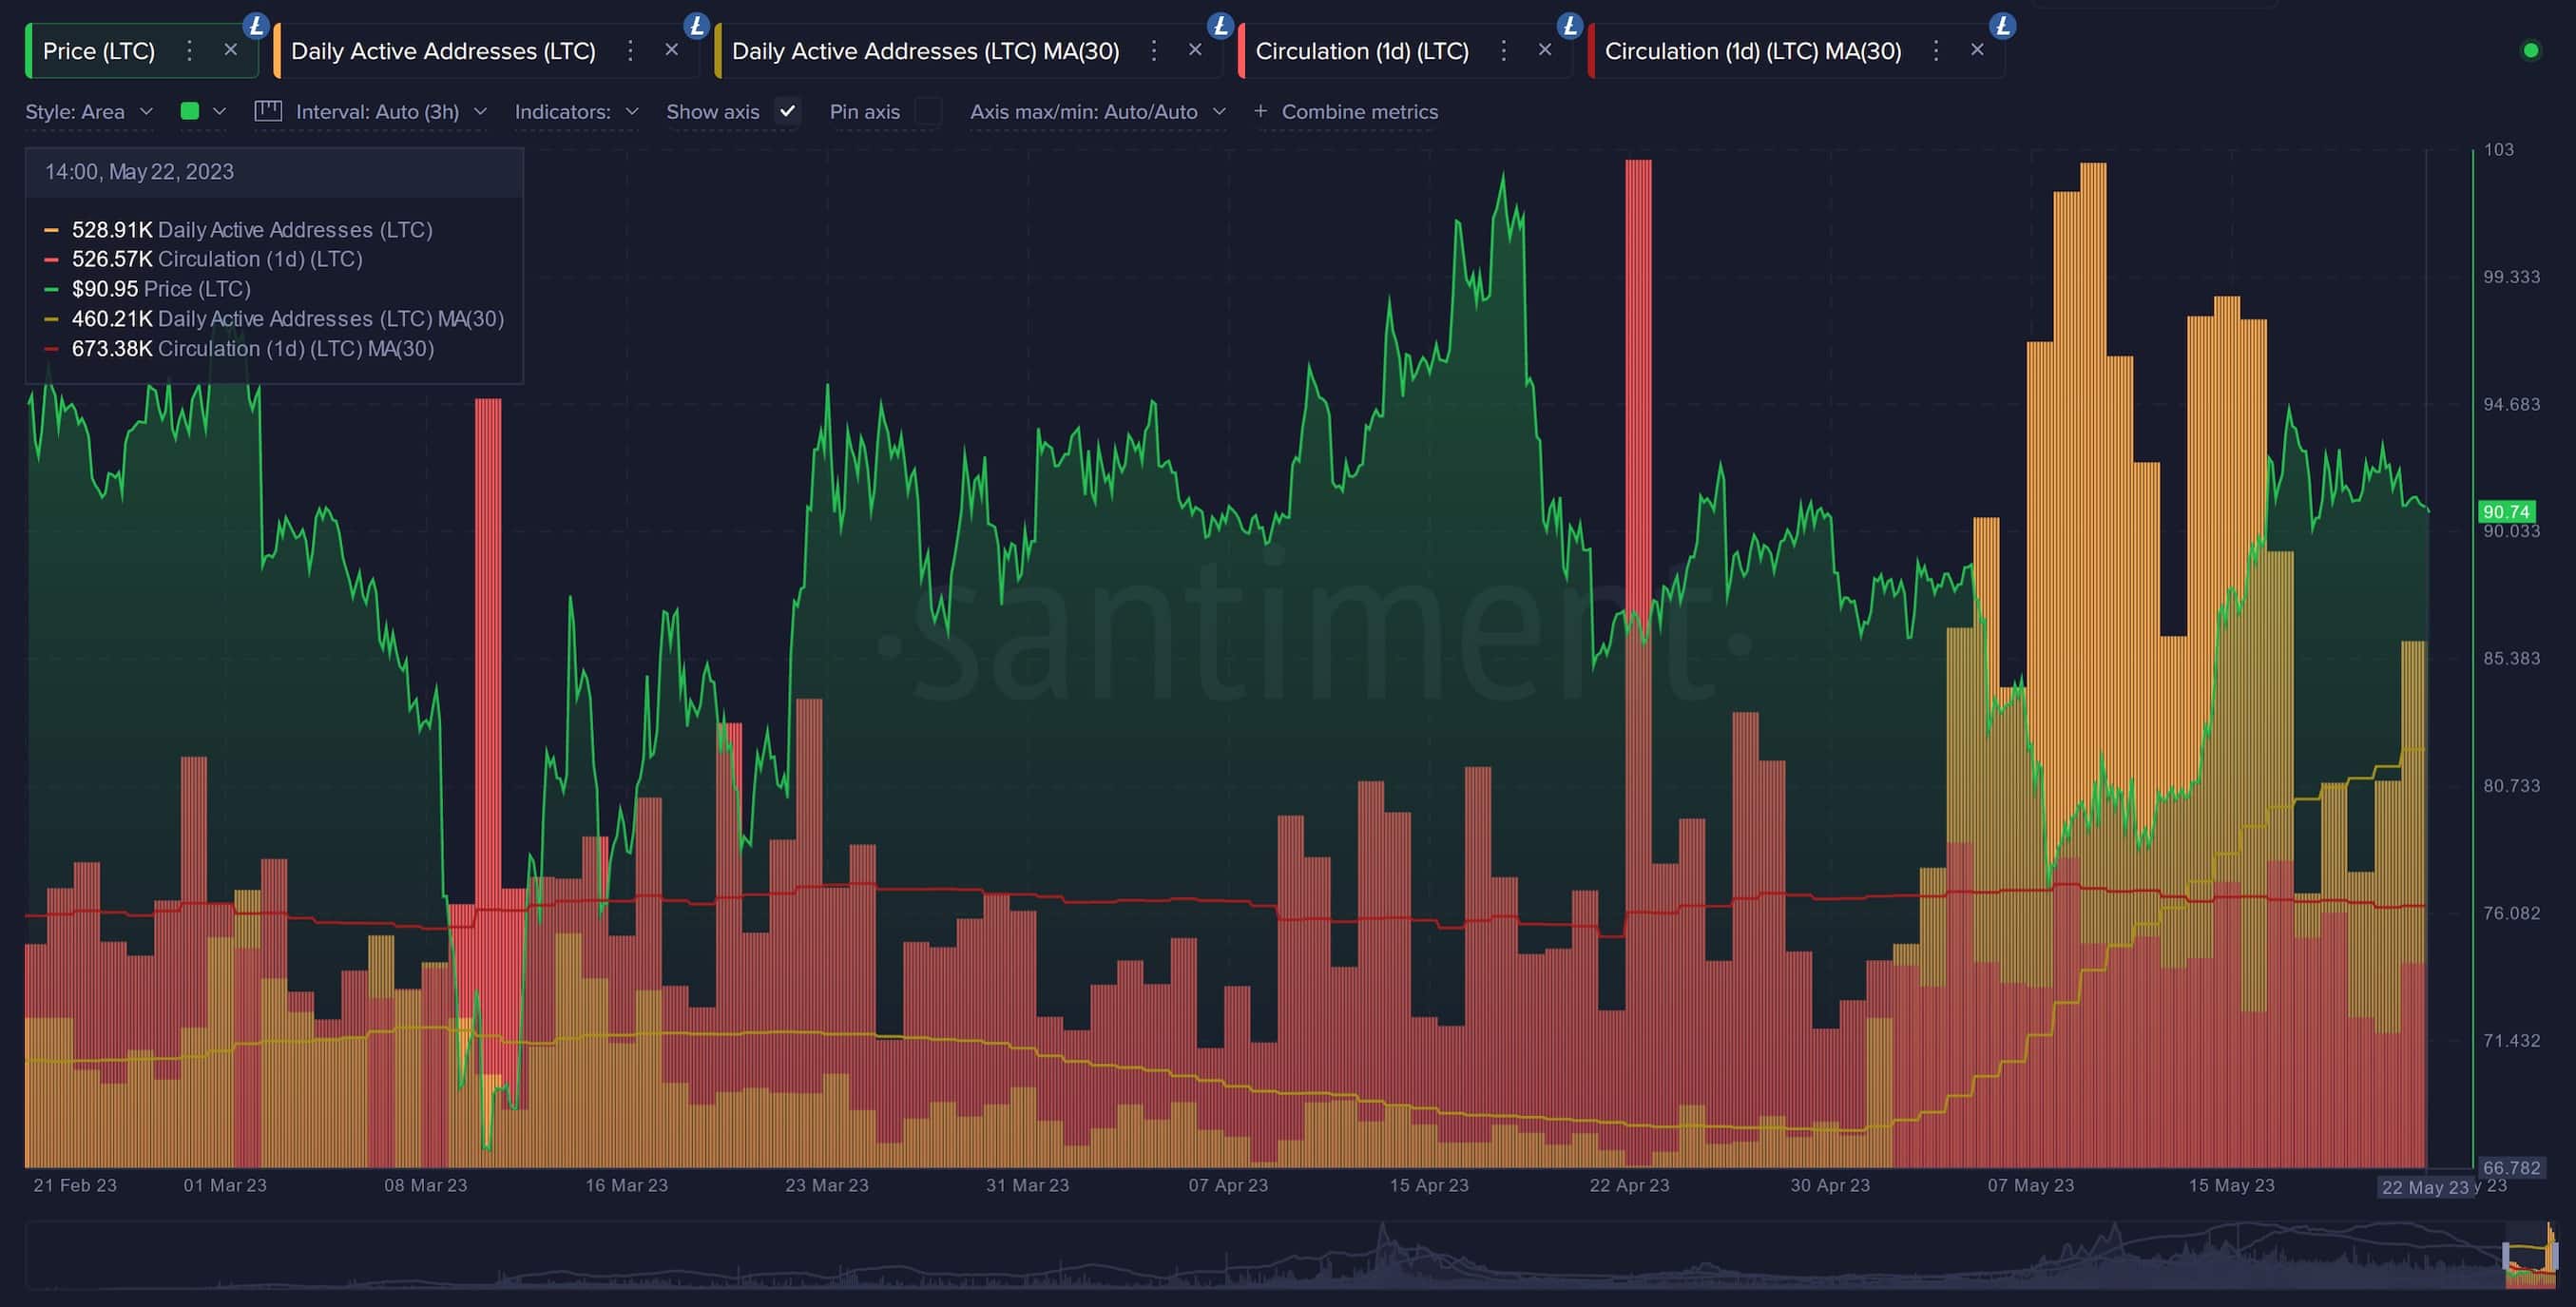Uncheck the Show axis checkbox
2576x1307 pixels.
tap(788, 111)
